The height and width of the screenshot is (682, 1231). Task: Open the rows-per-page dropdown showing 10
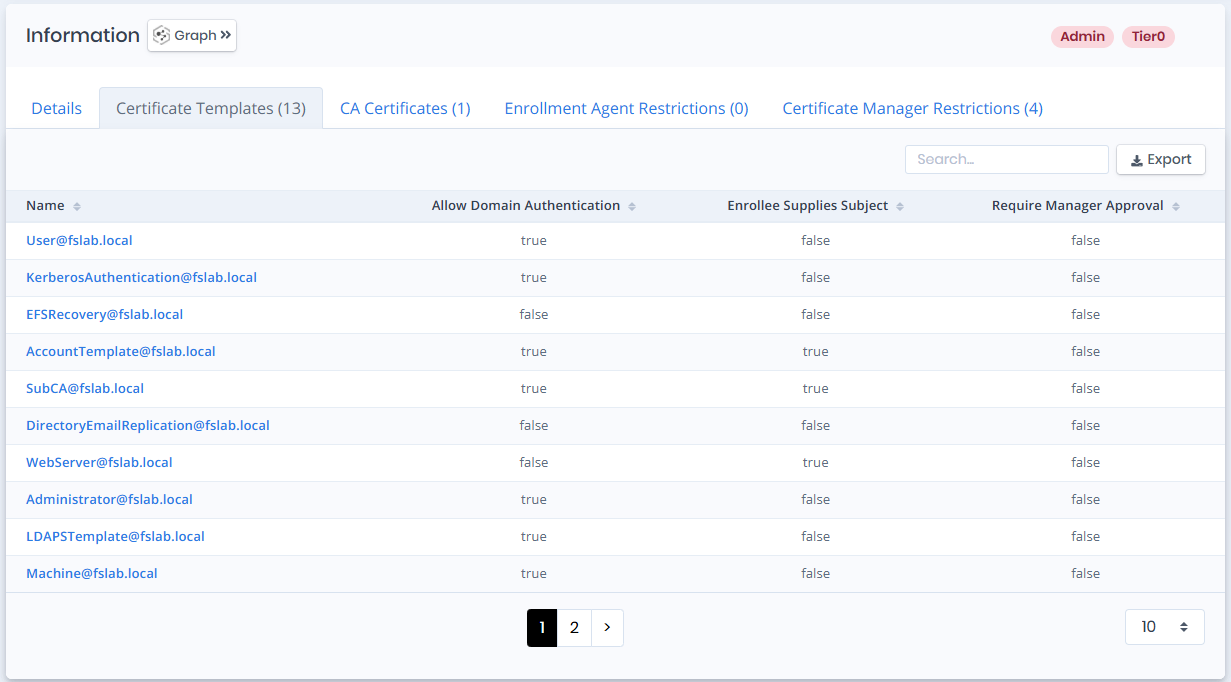1164,627
